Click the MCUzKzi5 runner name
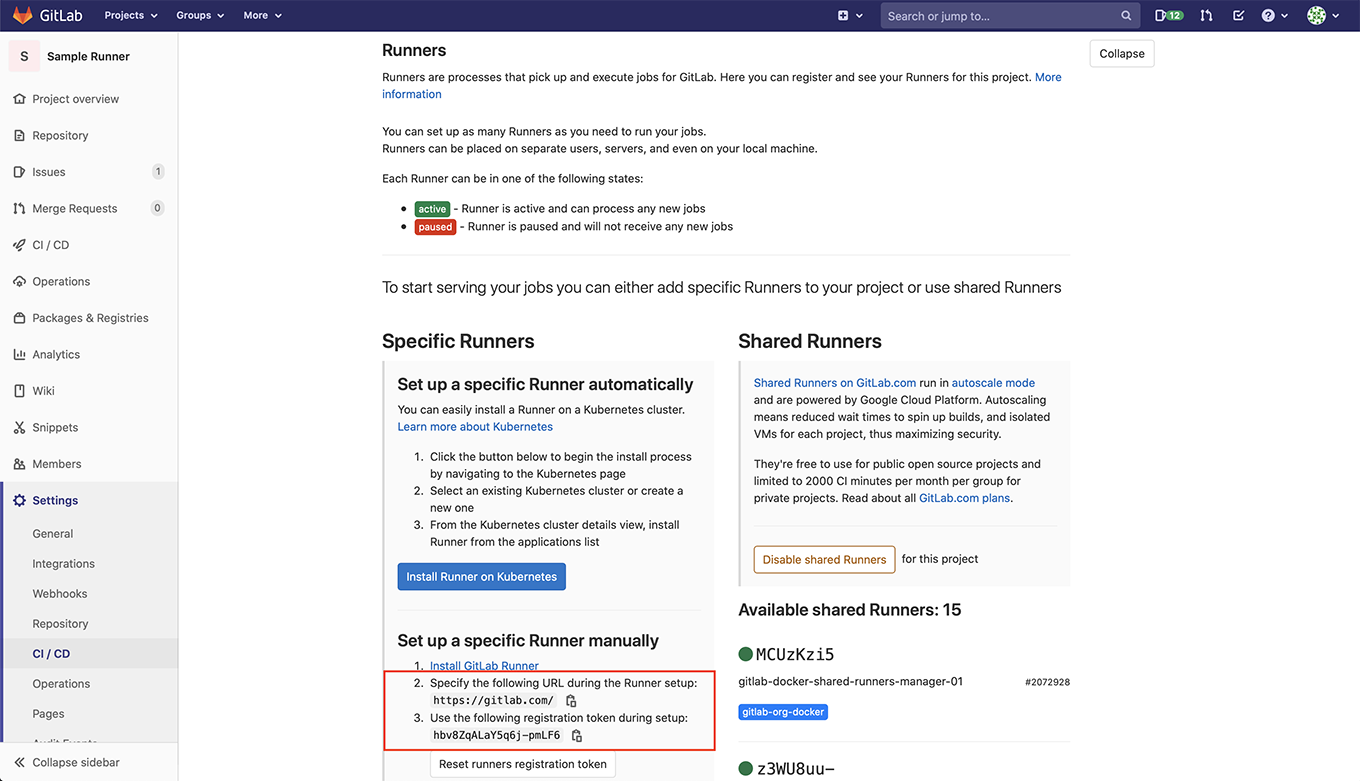Image resolution: width=1360 pixels, height=781 pixels. coord(795,655)
